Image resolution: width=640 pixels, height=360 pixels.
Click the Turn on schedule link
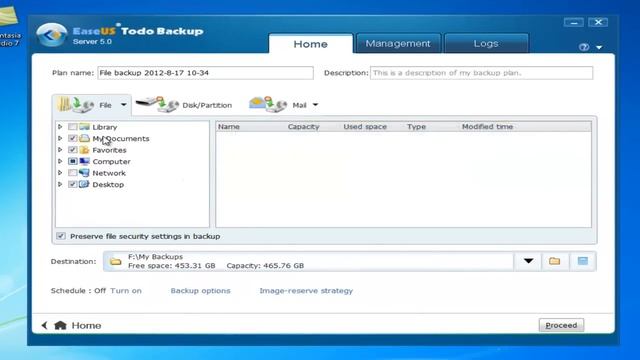tap(126, 291)
